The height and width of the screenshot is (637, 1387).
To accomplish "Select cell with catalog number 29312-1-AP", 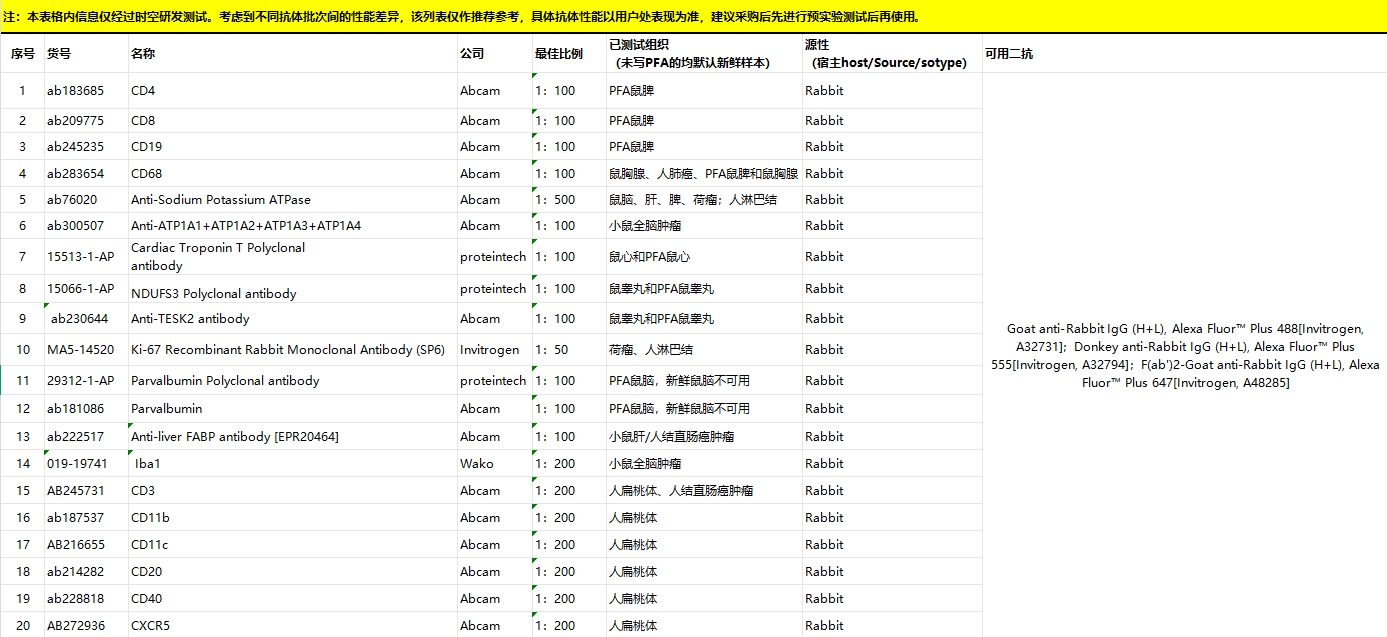I will point(86,380).
